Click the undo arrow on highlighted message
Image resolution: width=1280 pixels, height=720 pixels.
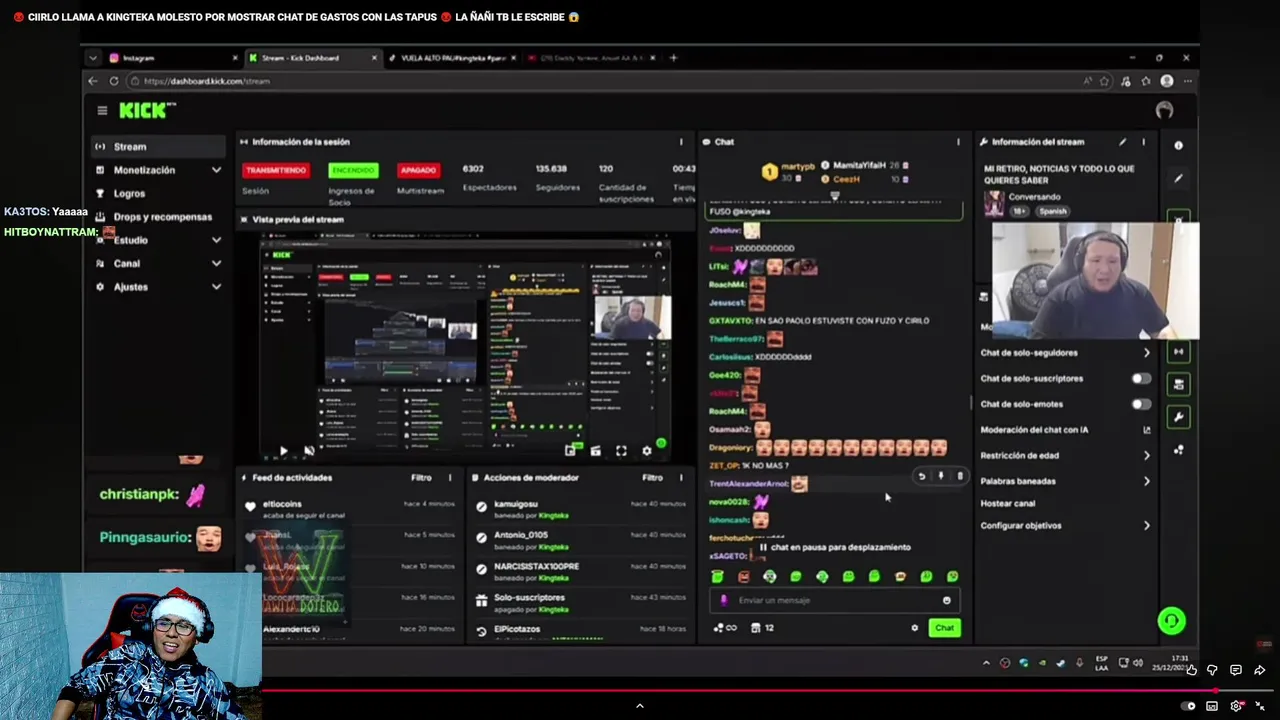point(922,476)
